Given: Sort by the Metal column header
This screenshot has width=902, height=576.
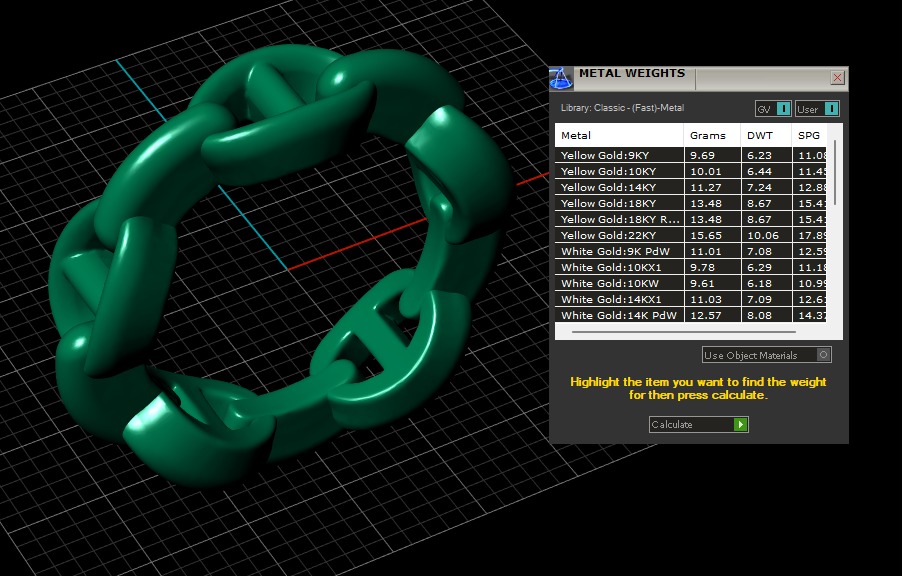Looking at the screenshot, I should click(x=619, y=135).
